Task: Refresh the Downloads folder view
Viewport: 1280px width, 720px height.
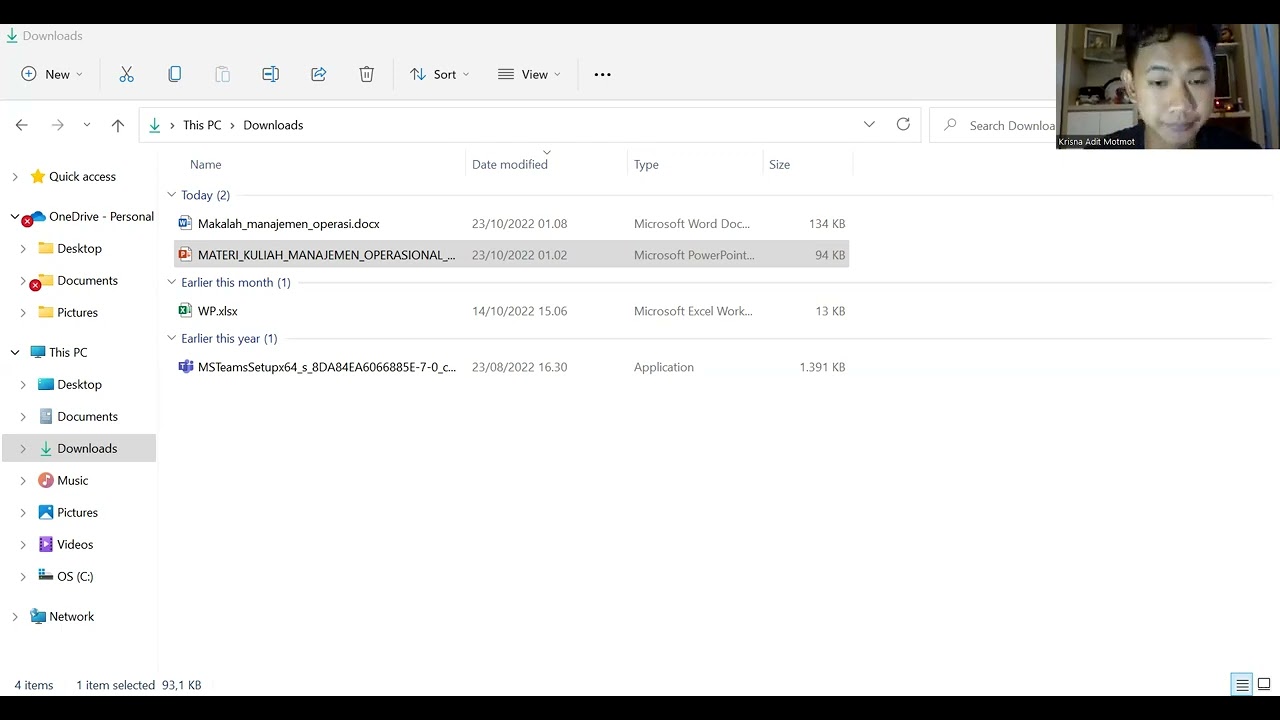Action: coord(903,124)
